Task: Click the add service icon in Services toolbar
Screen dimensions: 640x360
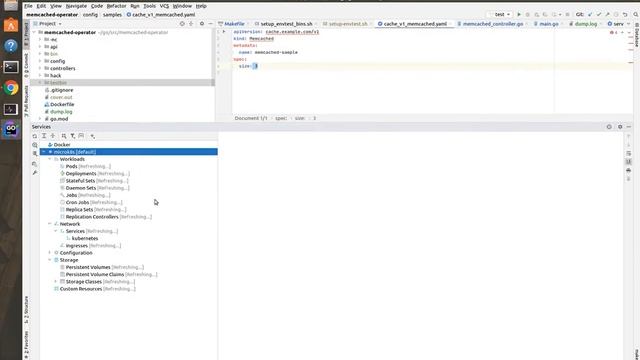Action: coord(93,136)
